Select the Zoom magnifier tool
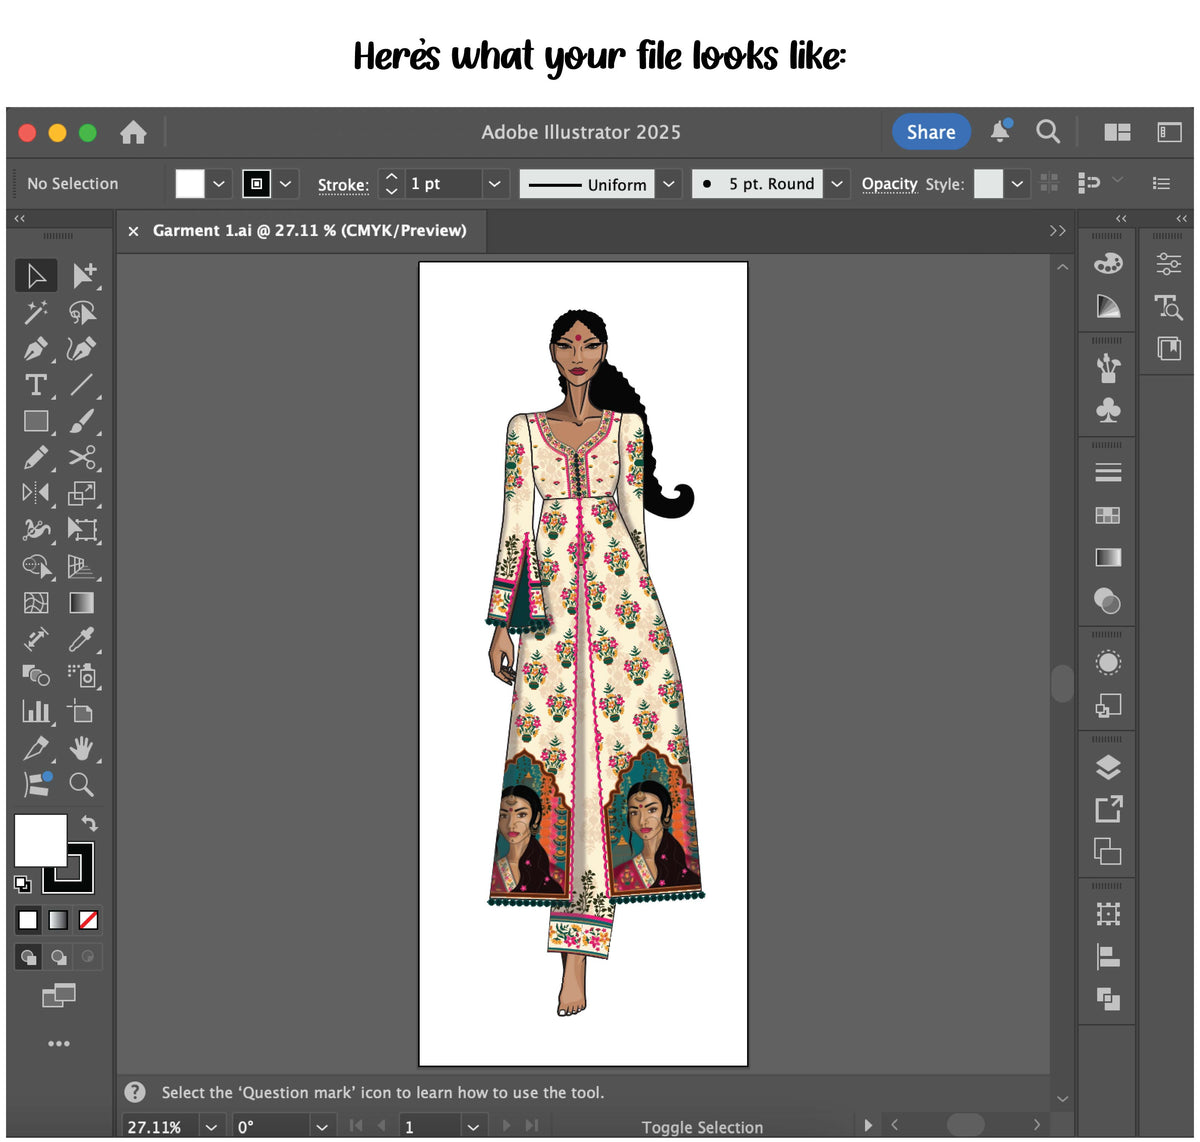This screenshot has width=1200, height=1142. point(82,784)
